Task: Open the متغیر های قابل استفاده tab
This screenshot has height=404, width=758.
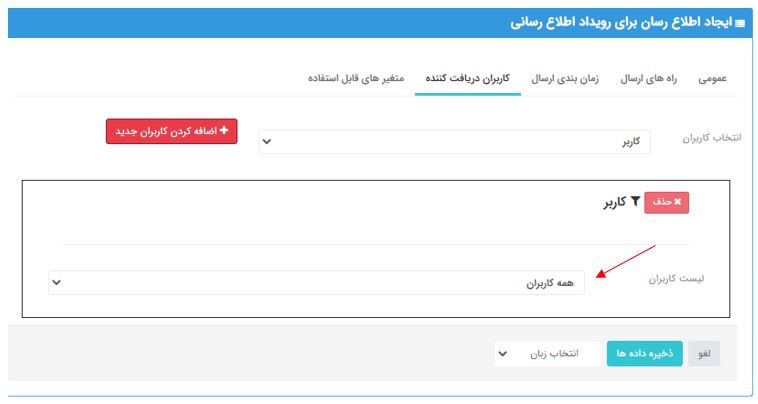Action: [x=356, y=78]
